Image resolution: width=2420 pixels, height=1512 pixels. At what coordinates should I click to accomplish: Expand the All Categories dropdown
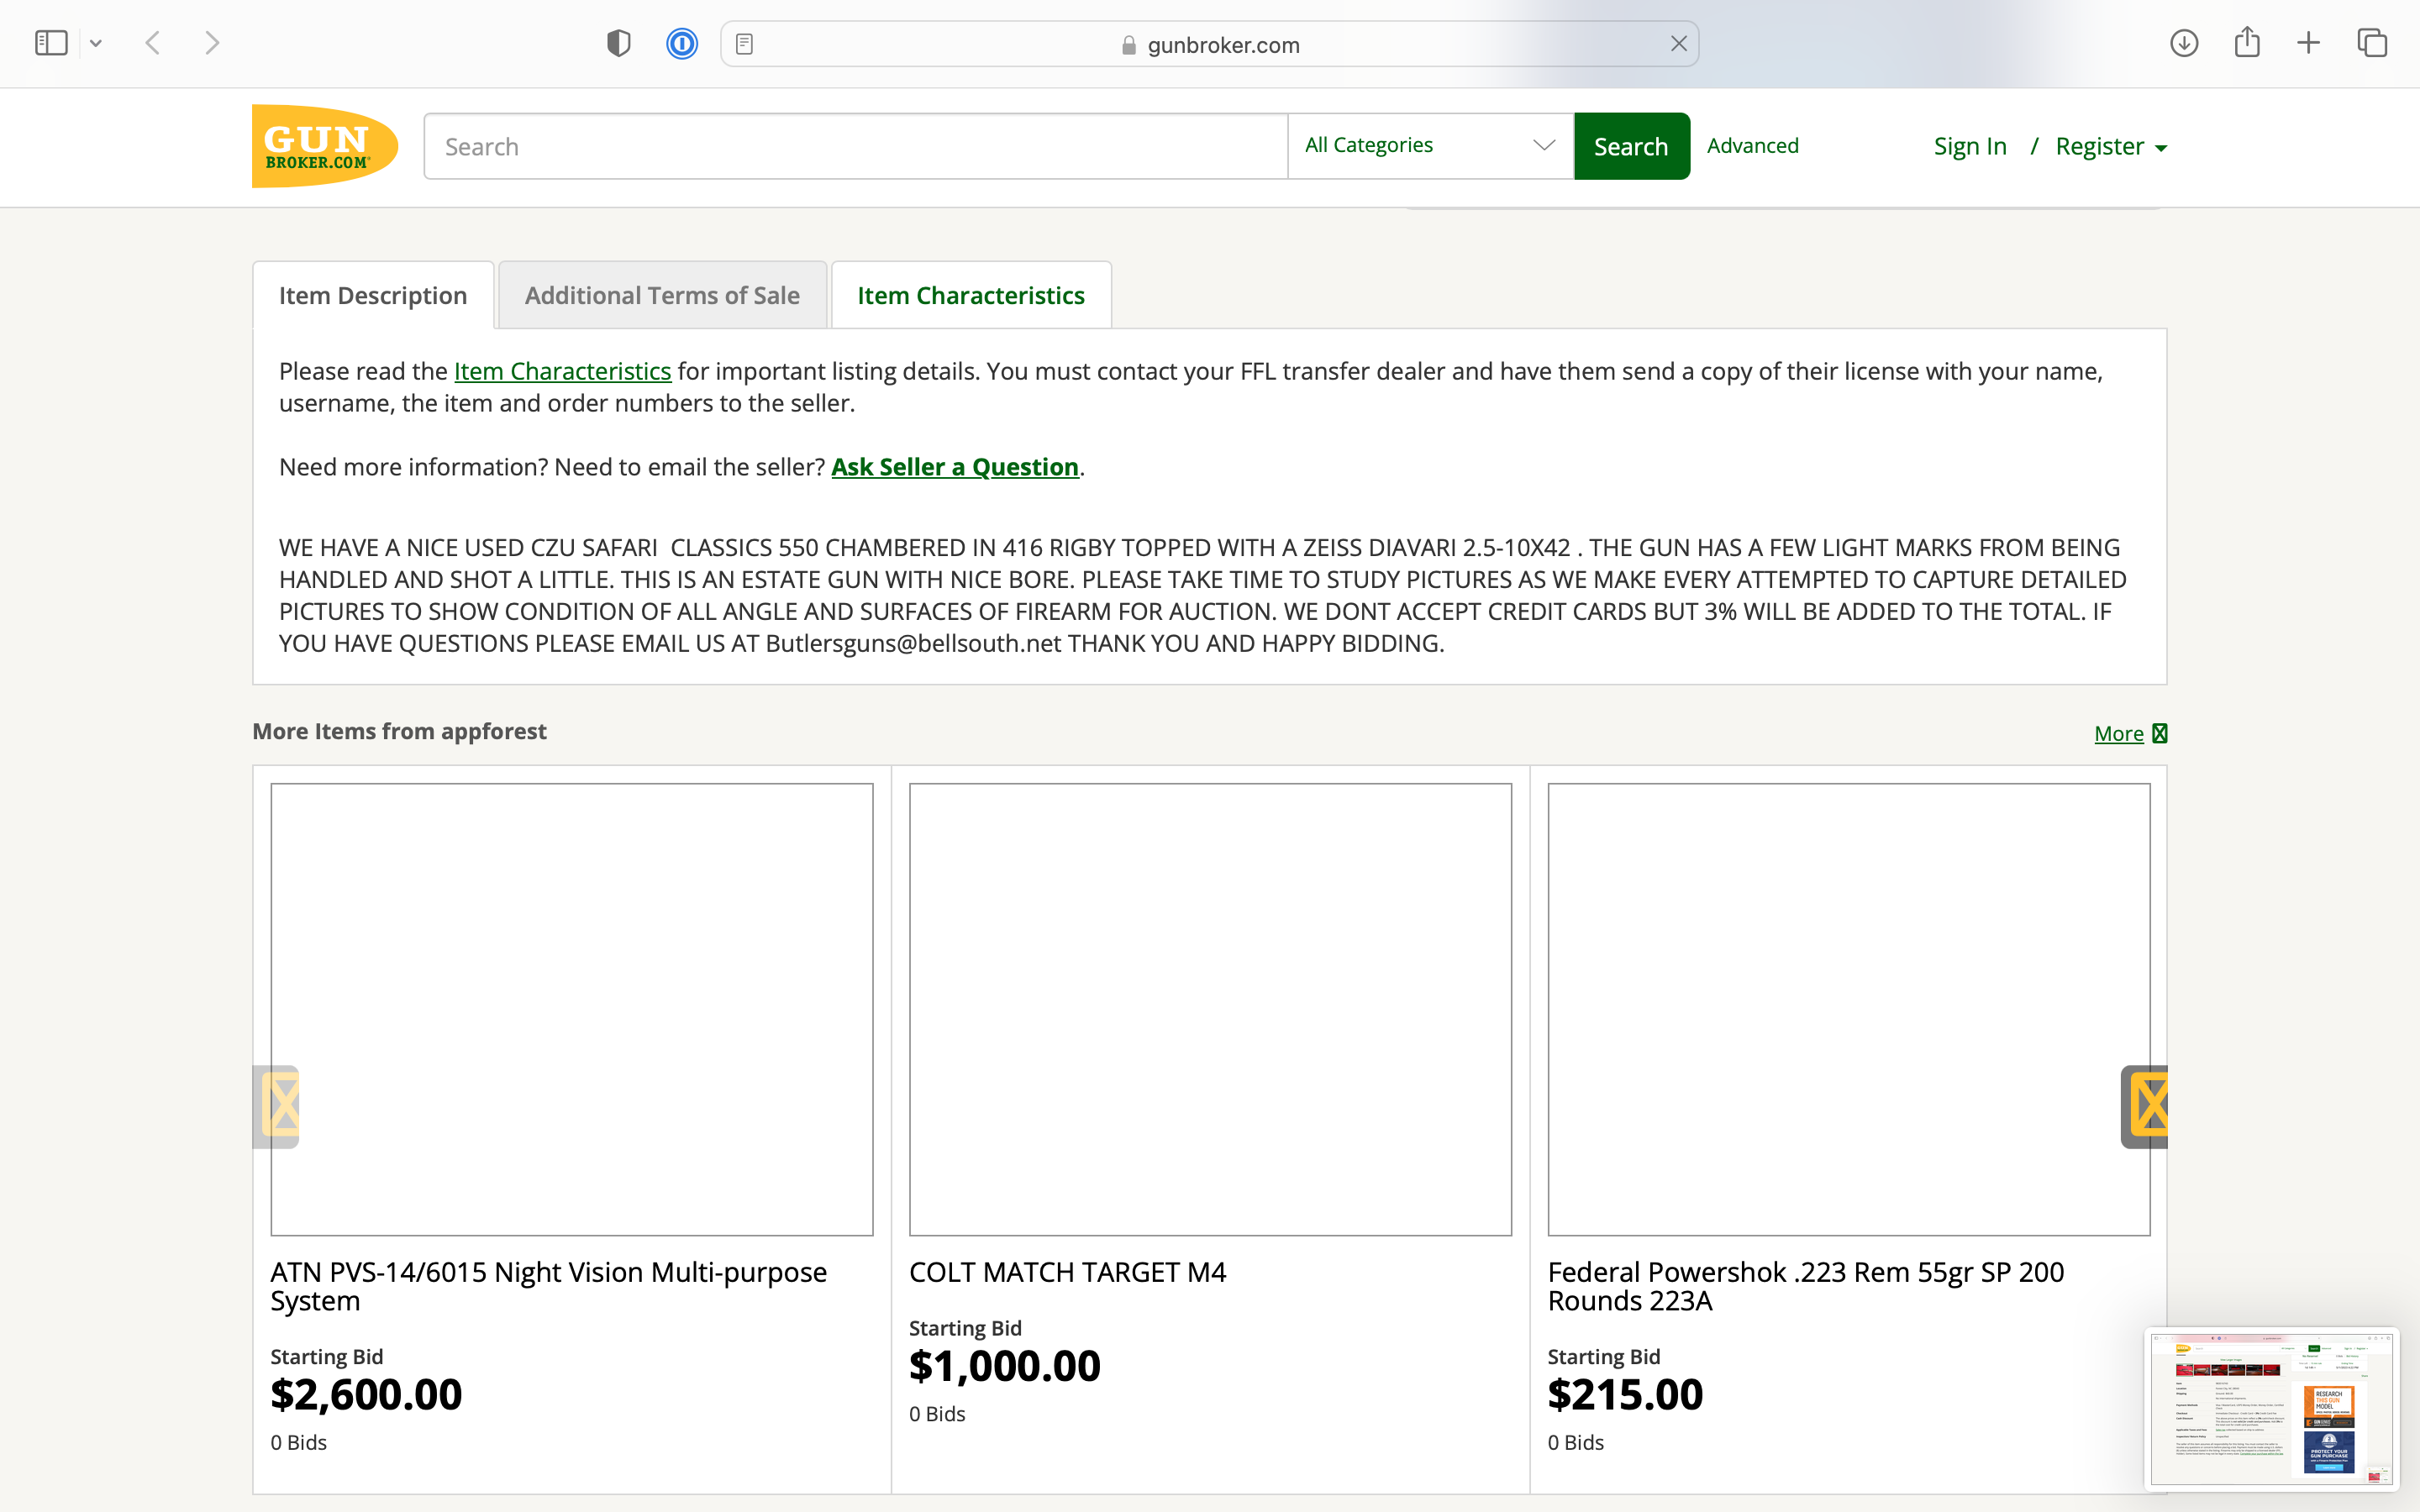pos(1430,146)
